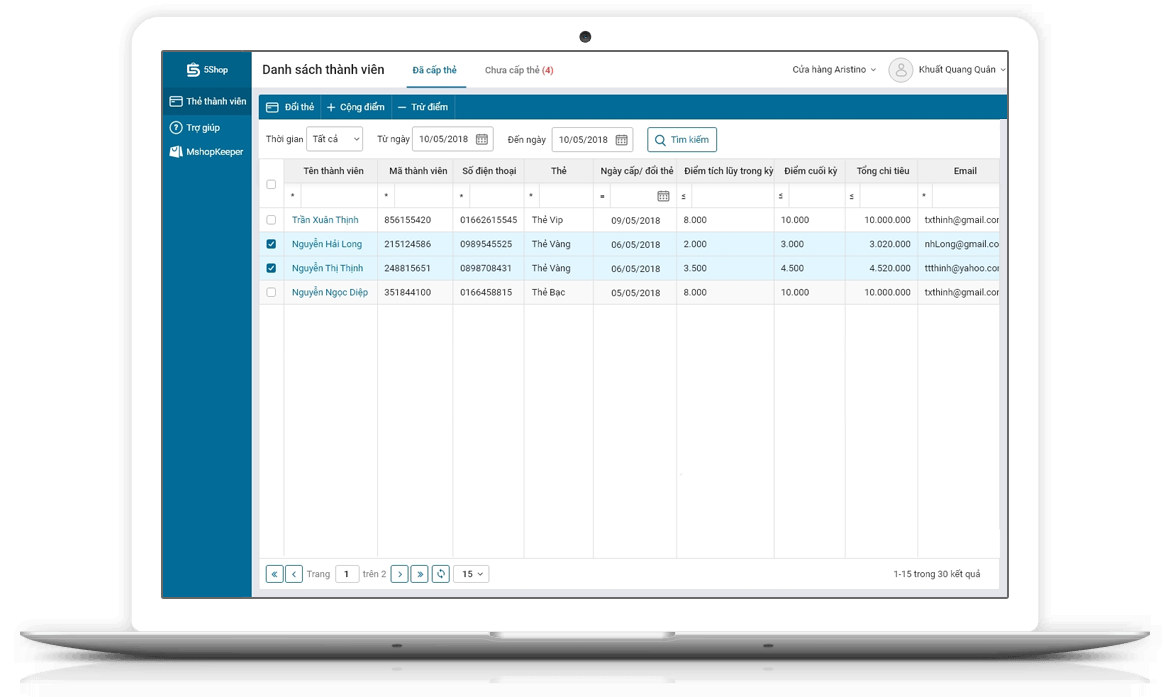Image resolution: width=1164 pixels, height=697 pixels.
Task: Go to next page
Action: click(x=399, y=574)
